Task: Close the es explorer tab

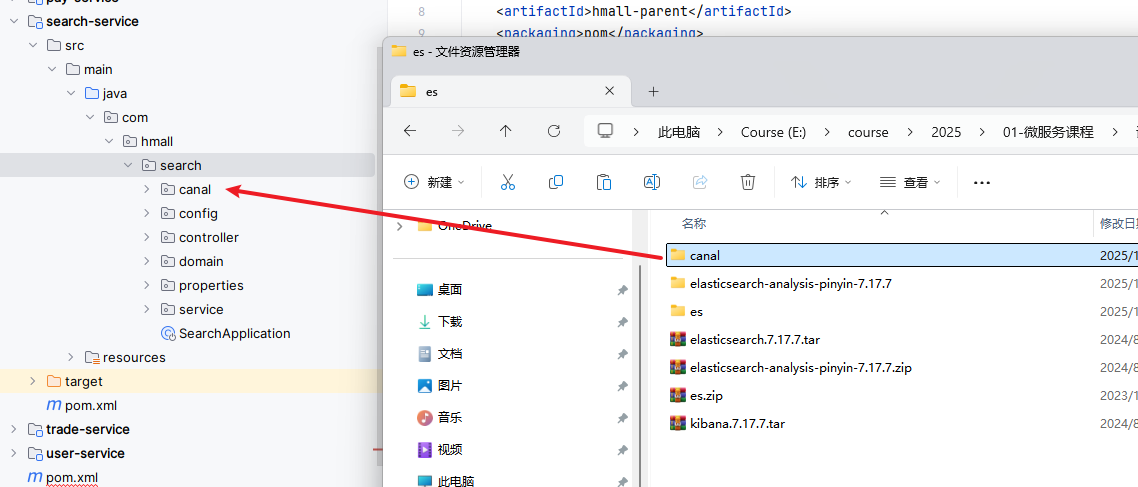Action: coord(610,91)
